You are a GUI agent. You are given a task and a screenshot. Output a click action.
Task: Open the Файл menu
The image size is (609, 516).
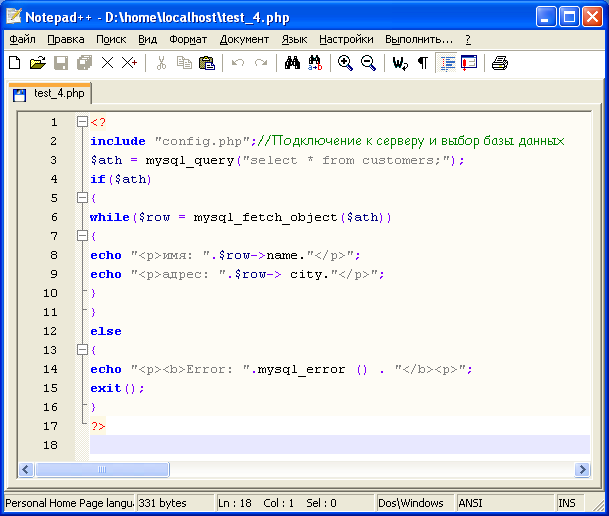22,39
